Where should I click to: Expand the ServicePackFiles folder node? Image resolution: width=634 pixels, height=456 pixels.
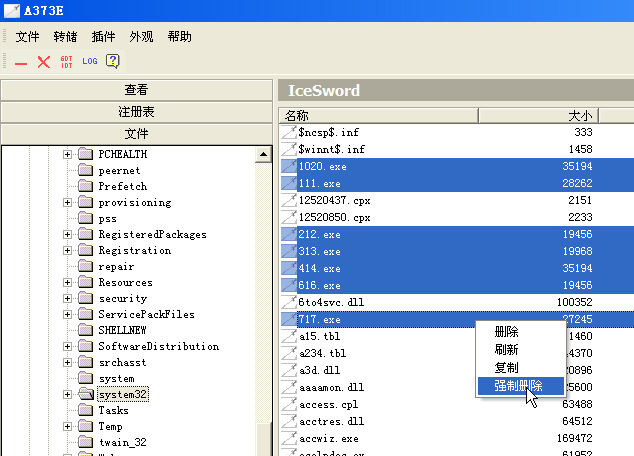pos(68,315)
